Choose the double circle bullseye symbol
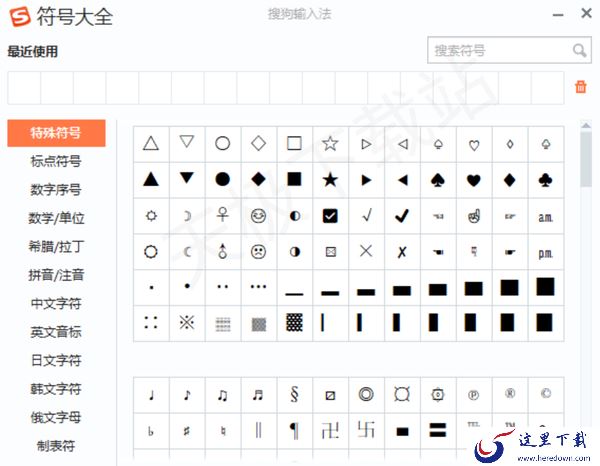The width and height of the screenshot is (600, 466). pos(366,394)
